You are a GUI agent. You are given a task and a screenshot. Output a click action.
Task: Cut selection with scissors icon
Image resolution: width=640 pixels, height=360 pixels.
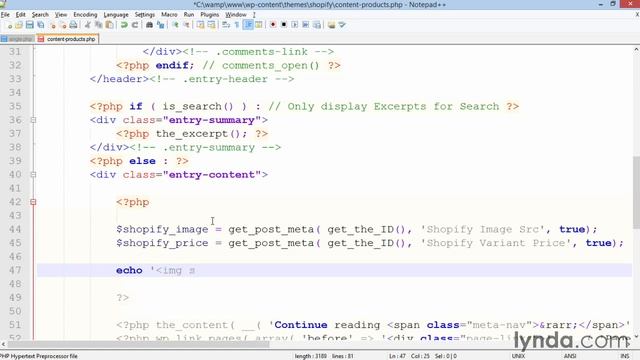coord(87,25)
